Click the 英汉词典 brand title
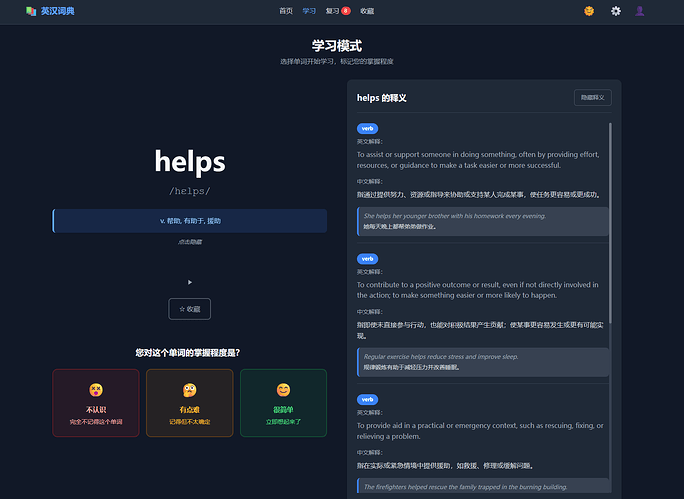Screen dimensions: 684x499 coord(58,11)
